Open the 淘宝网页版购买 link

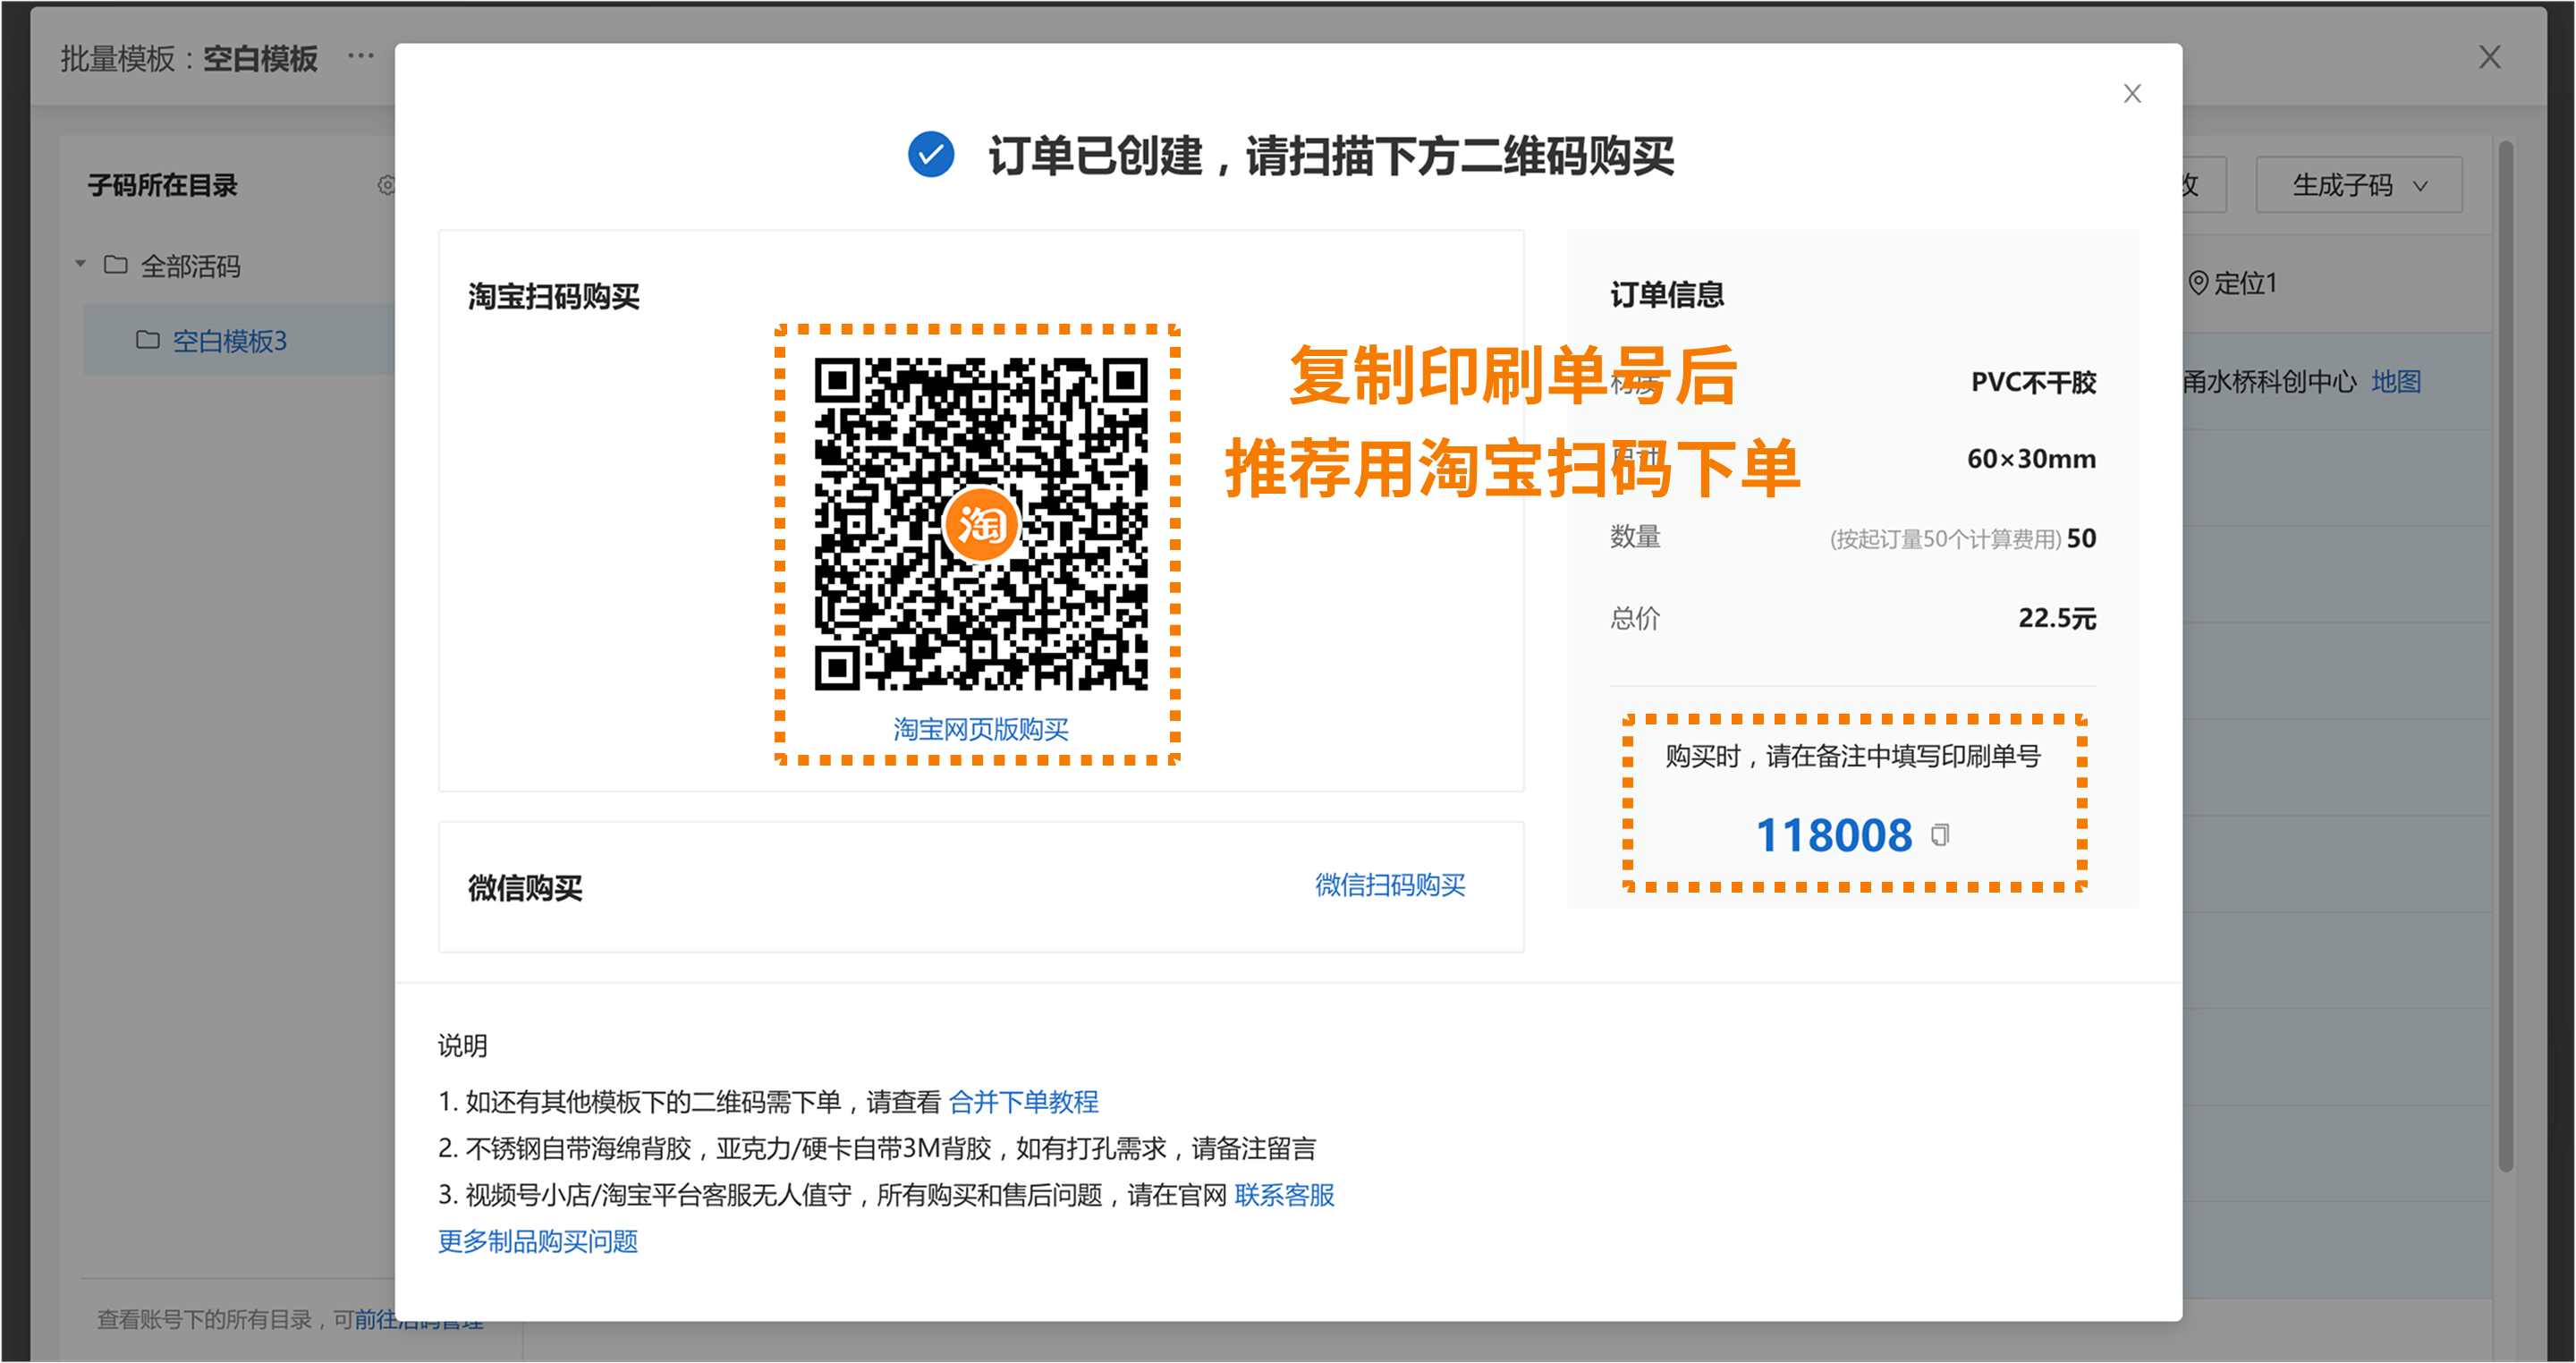[980, 729]
